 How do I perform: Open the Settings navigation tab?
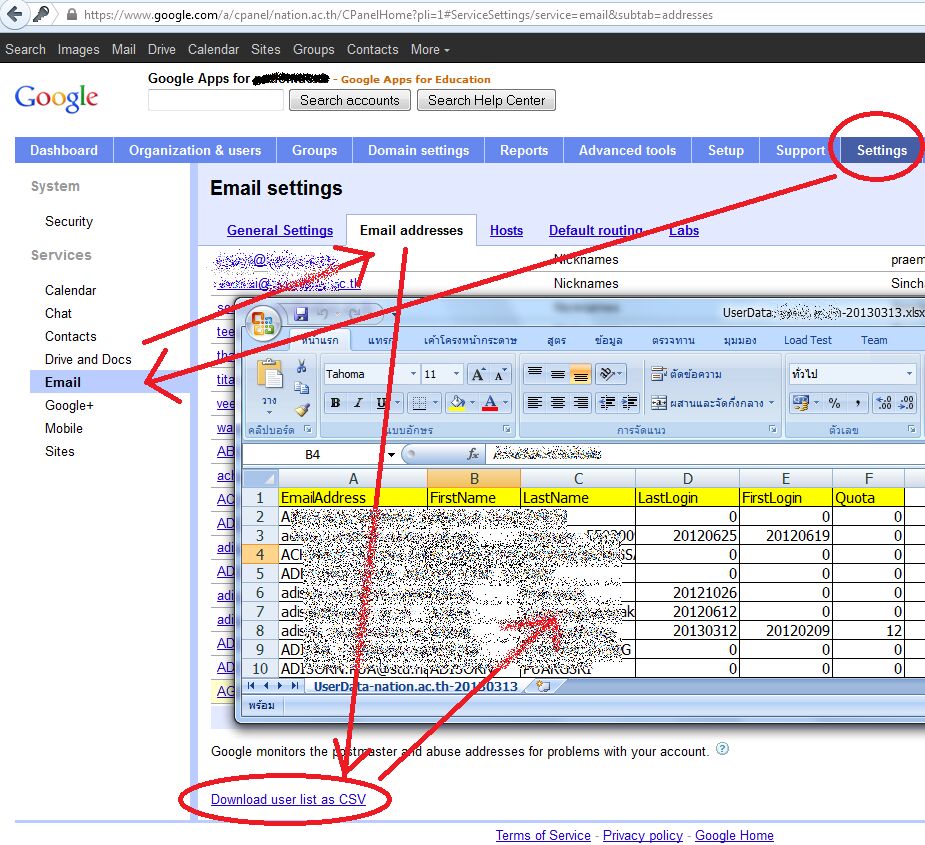click(881, 150)
